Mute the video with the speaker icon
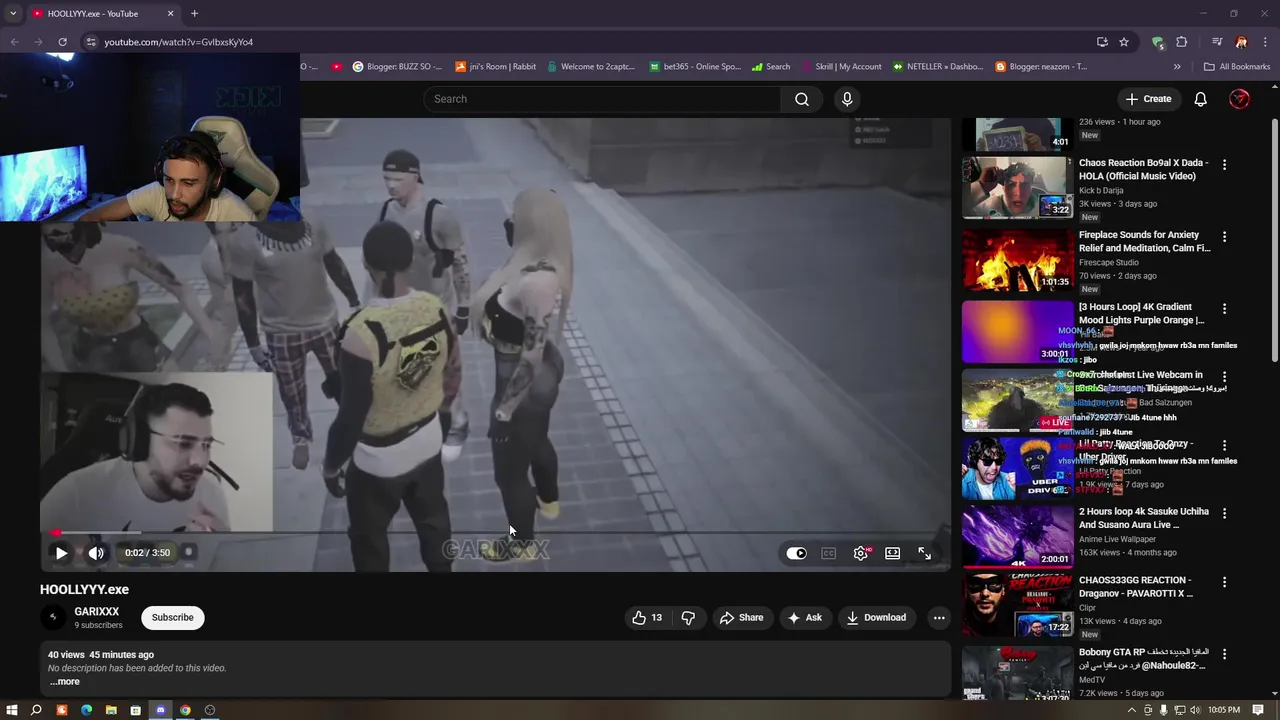Screen dimensions: 1280x720 [x=96, y=553]
